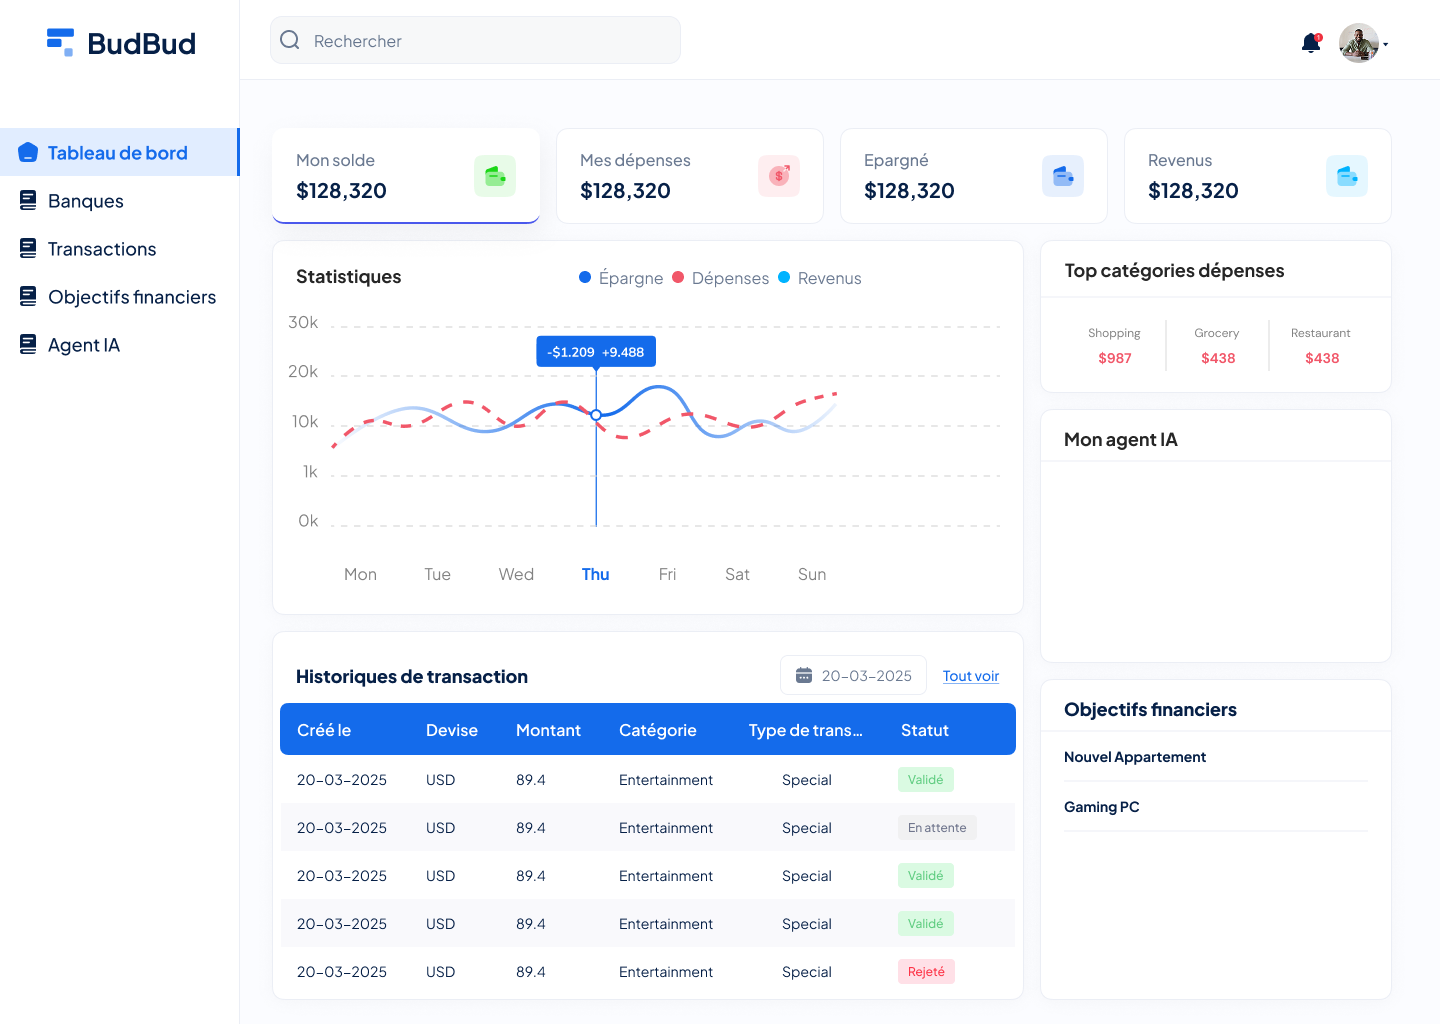1440x1024 pixels.
Task: Open the 20-03-2025 date picker
Action: click(x=853, y=676)
